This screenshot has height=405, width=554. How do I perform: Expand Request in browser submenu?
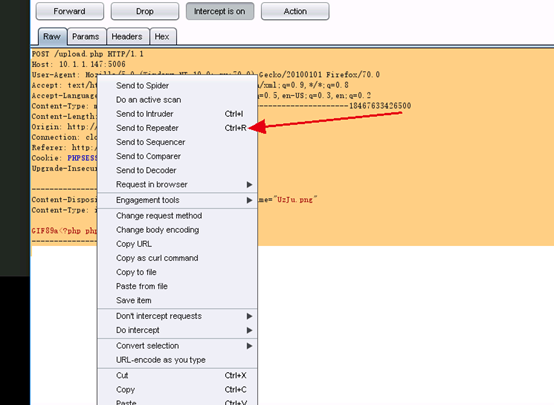(177, 184)
